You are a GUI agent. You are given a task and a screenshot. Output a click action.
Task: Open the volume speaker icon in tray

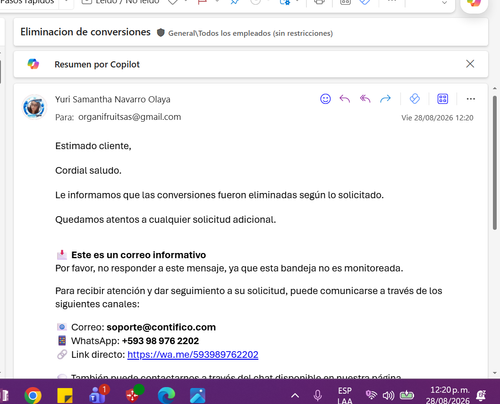(388, 396)
